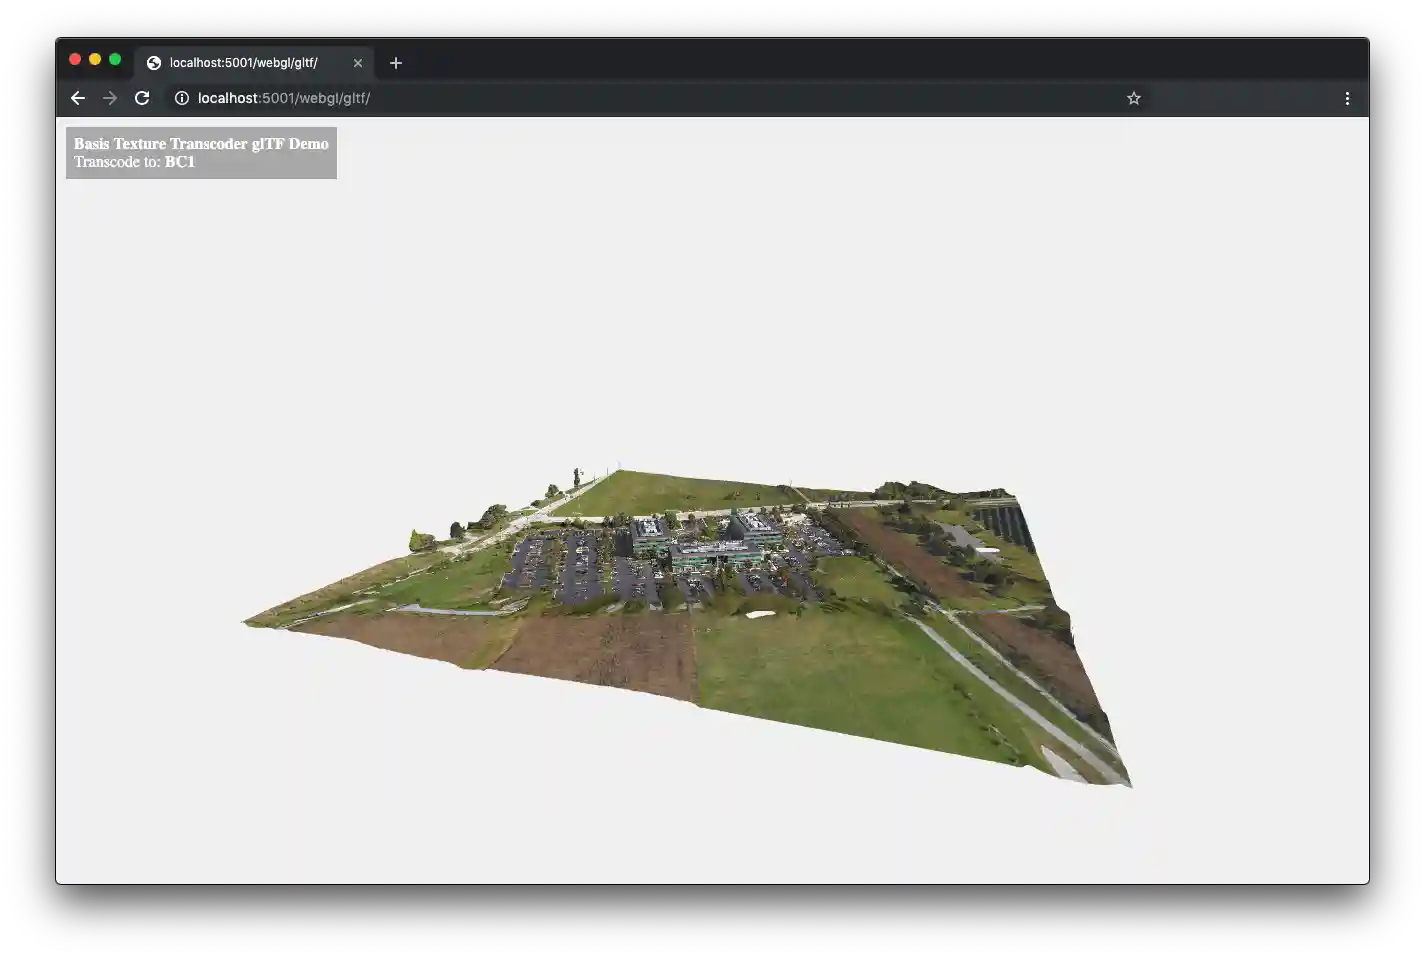Click the yellow minimize traffic light
This screenshot has height=958, width=1425.
(95, 59)
